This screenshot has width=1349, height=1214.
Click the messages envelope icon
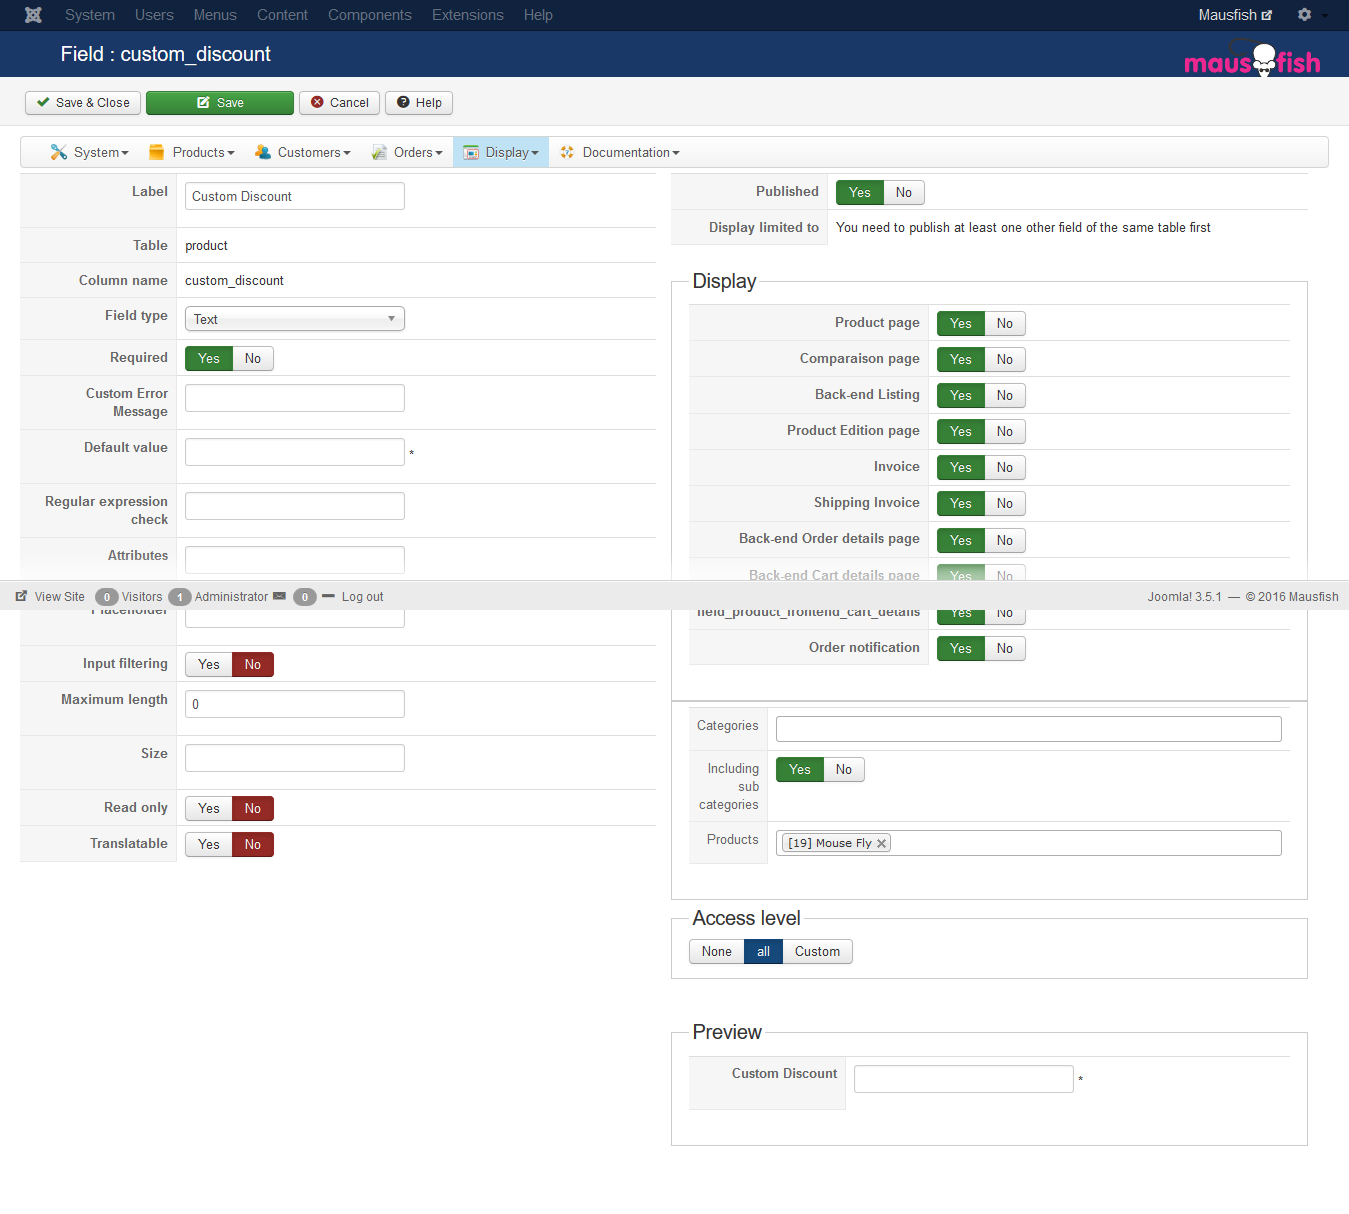point(280,596)
